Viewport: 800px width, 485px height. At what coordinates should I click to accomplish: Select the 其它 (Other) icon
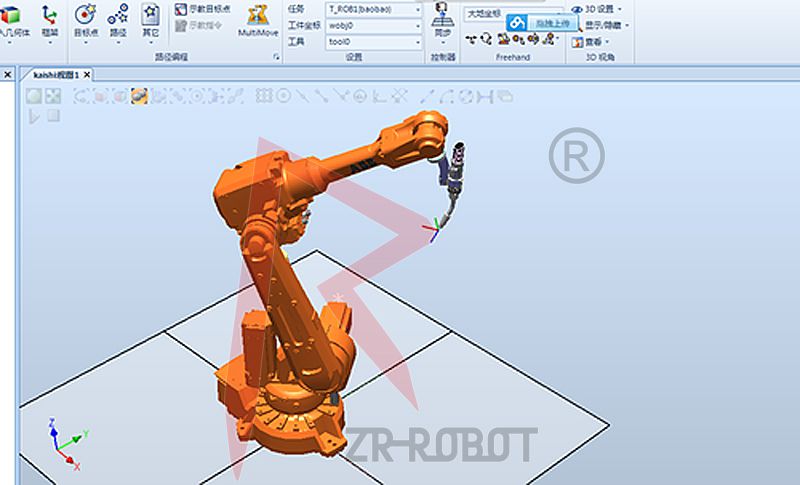[x=150, y=20]
